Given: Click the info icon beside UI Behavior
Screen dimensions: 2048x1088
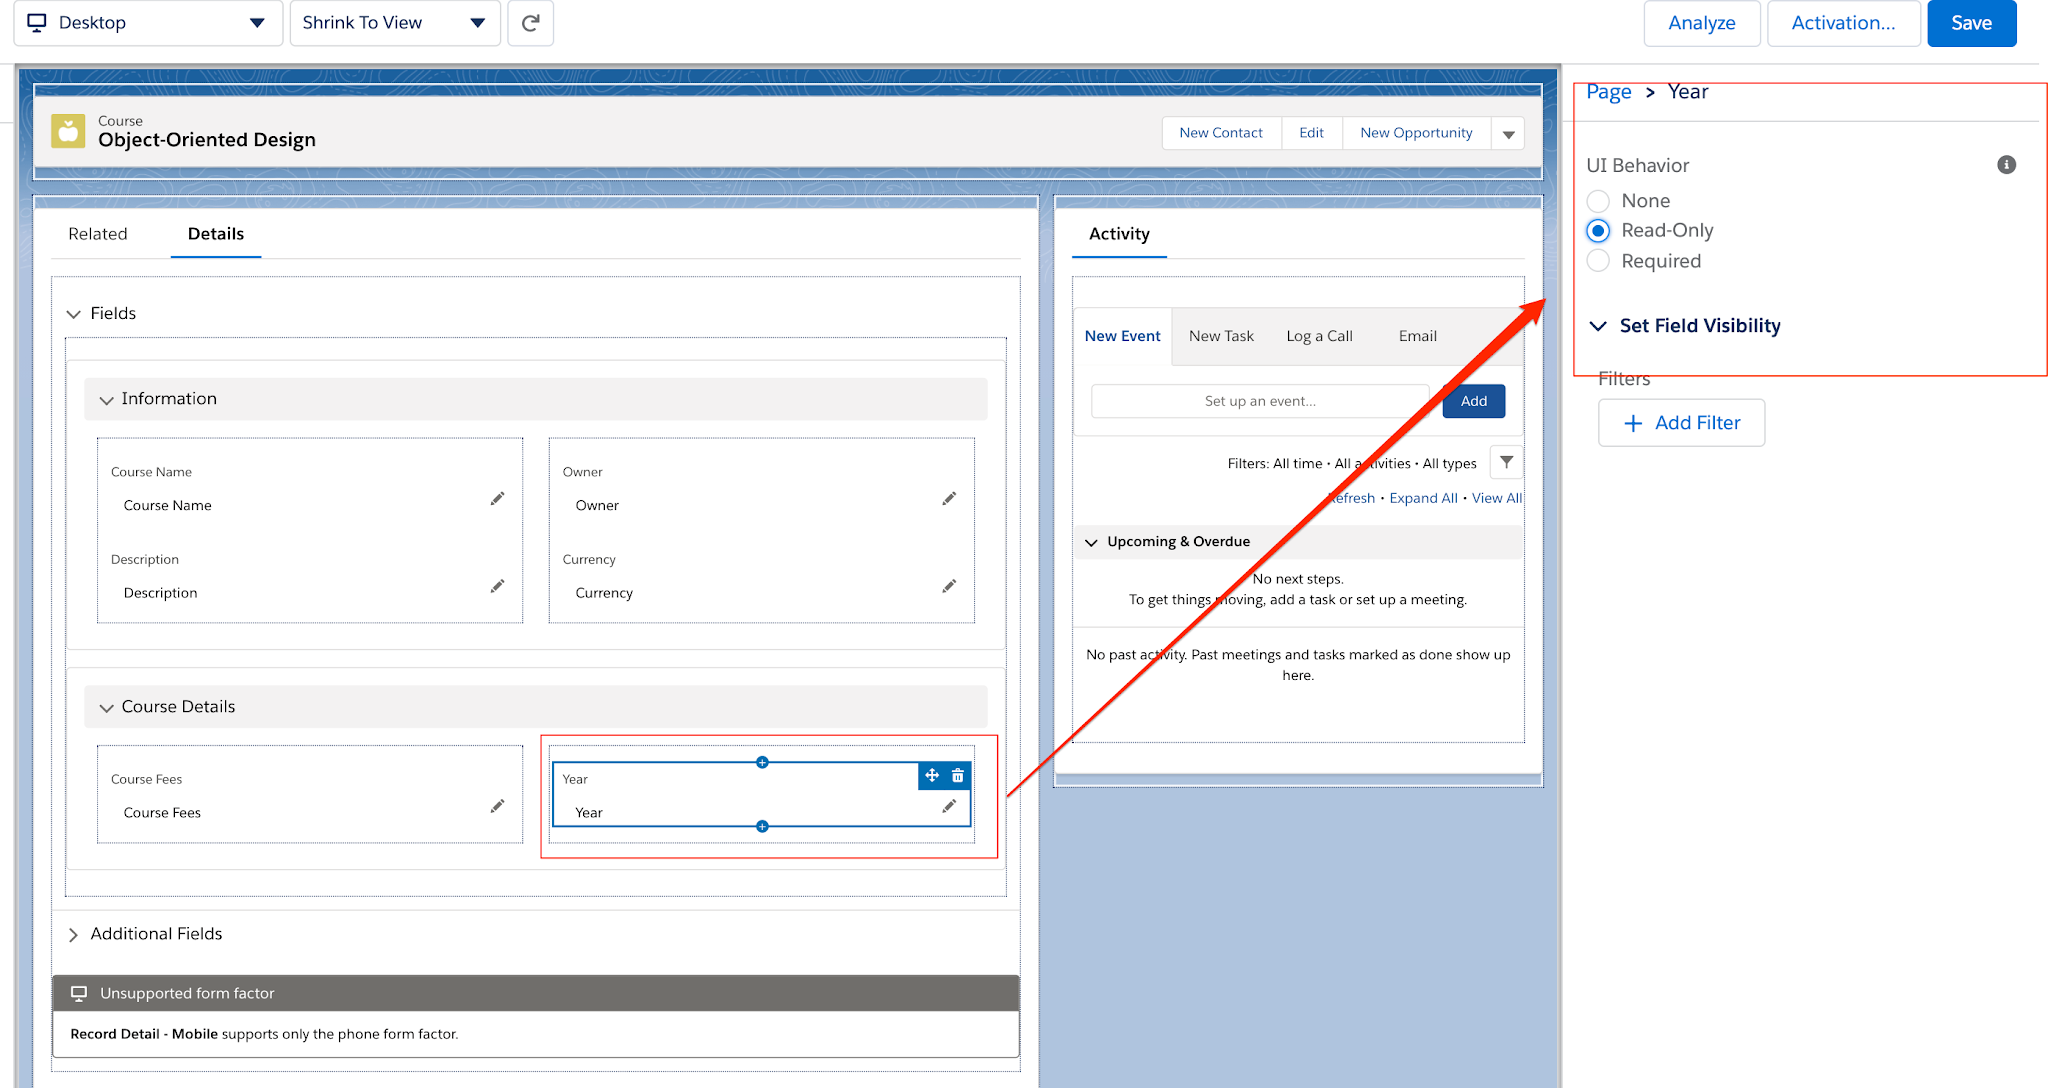Looking at the screenshot, I should [2007, 165].
